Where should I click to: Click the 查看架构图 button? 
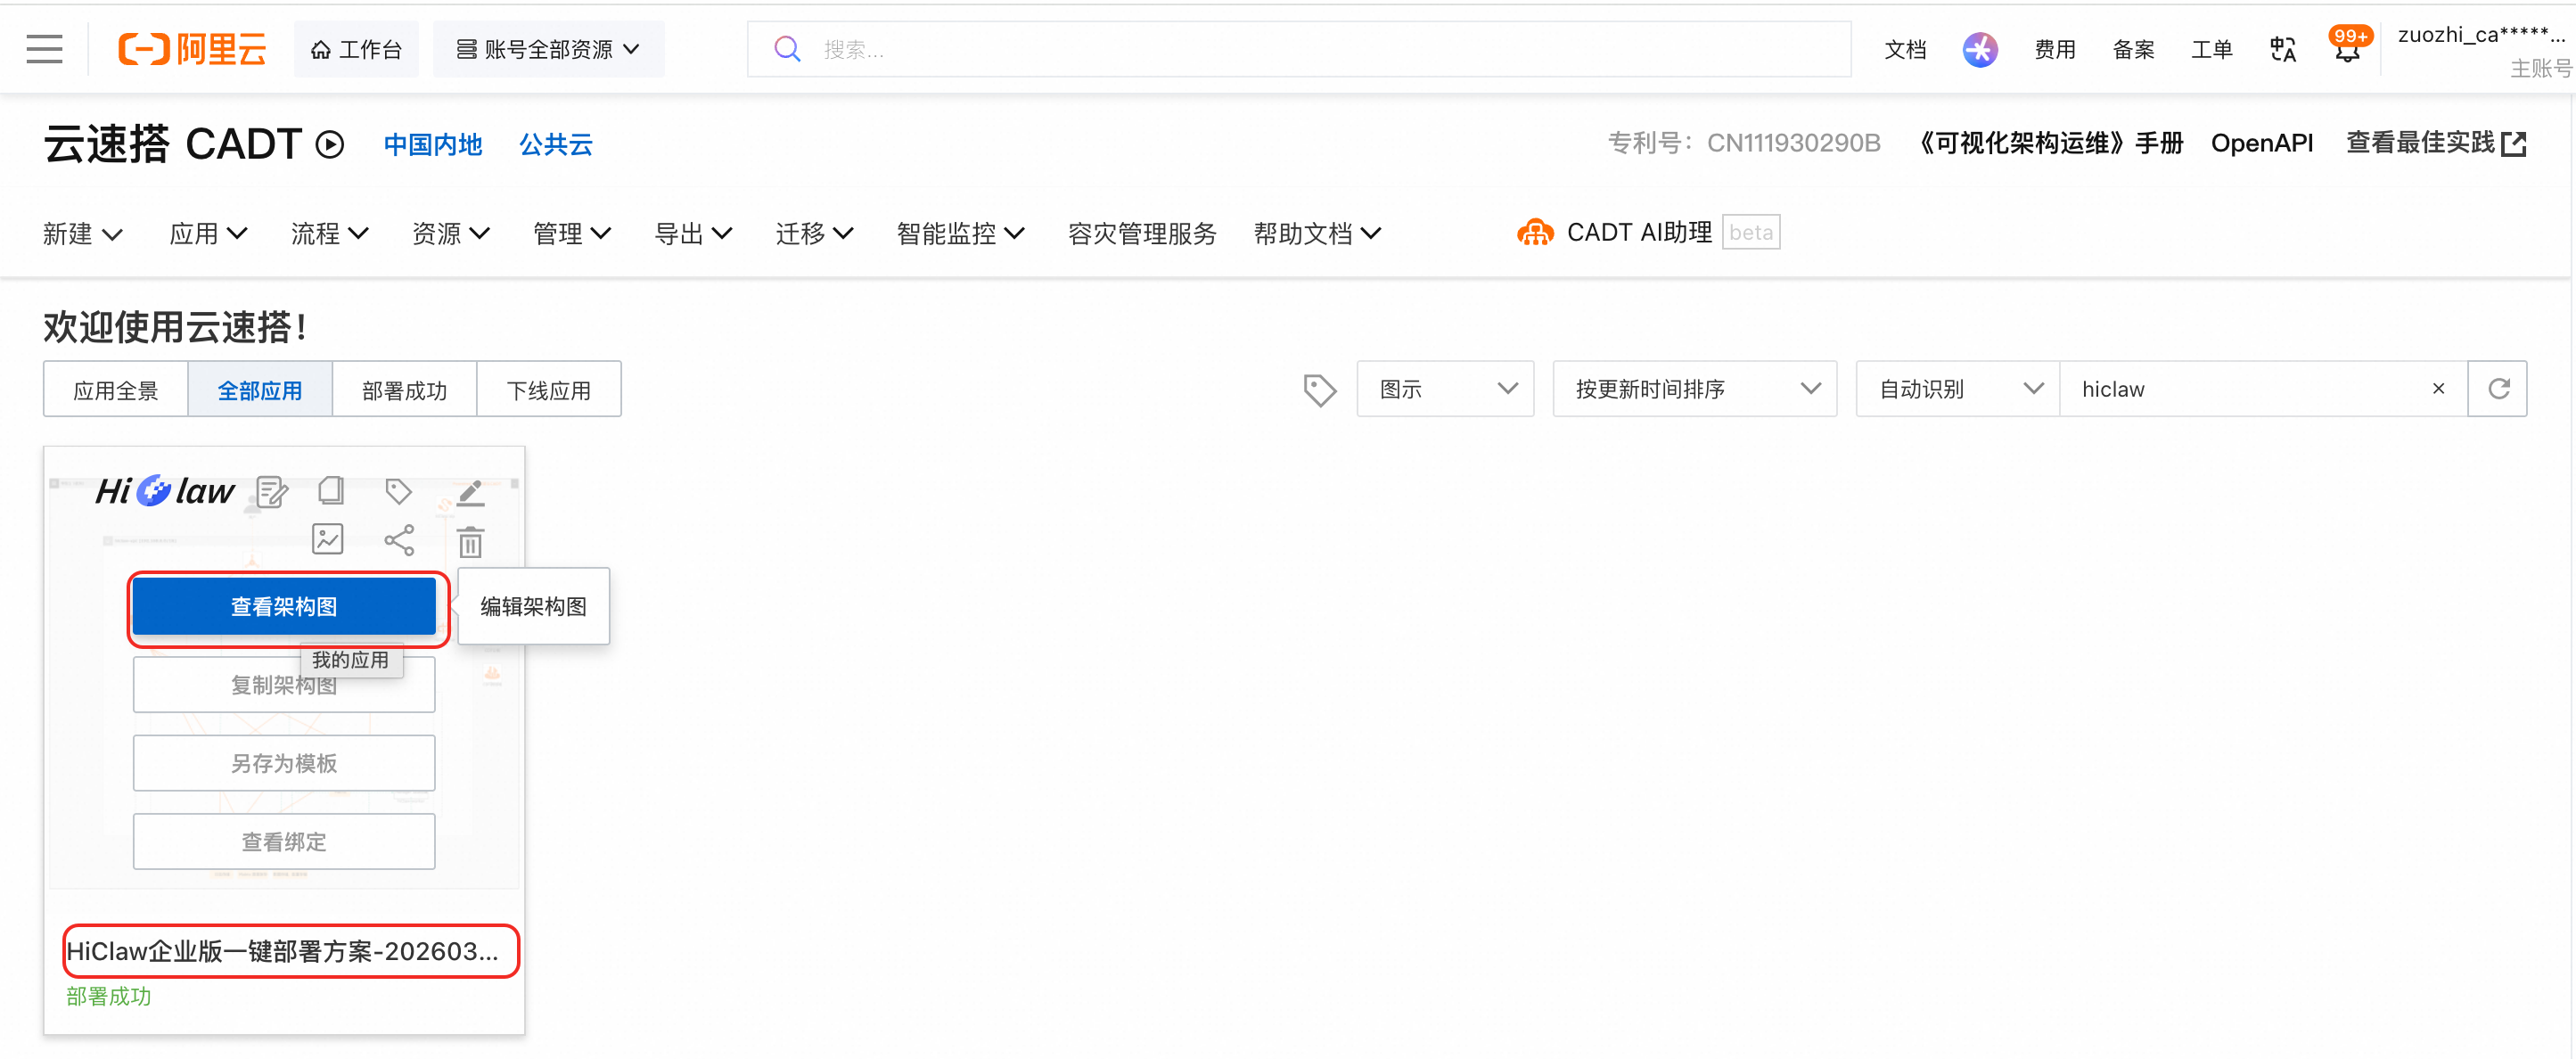(x=284, y=607)
